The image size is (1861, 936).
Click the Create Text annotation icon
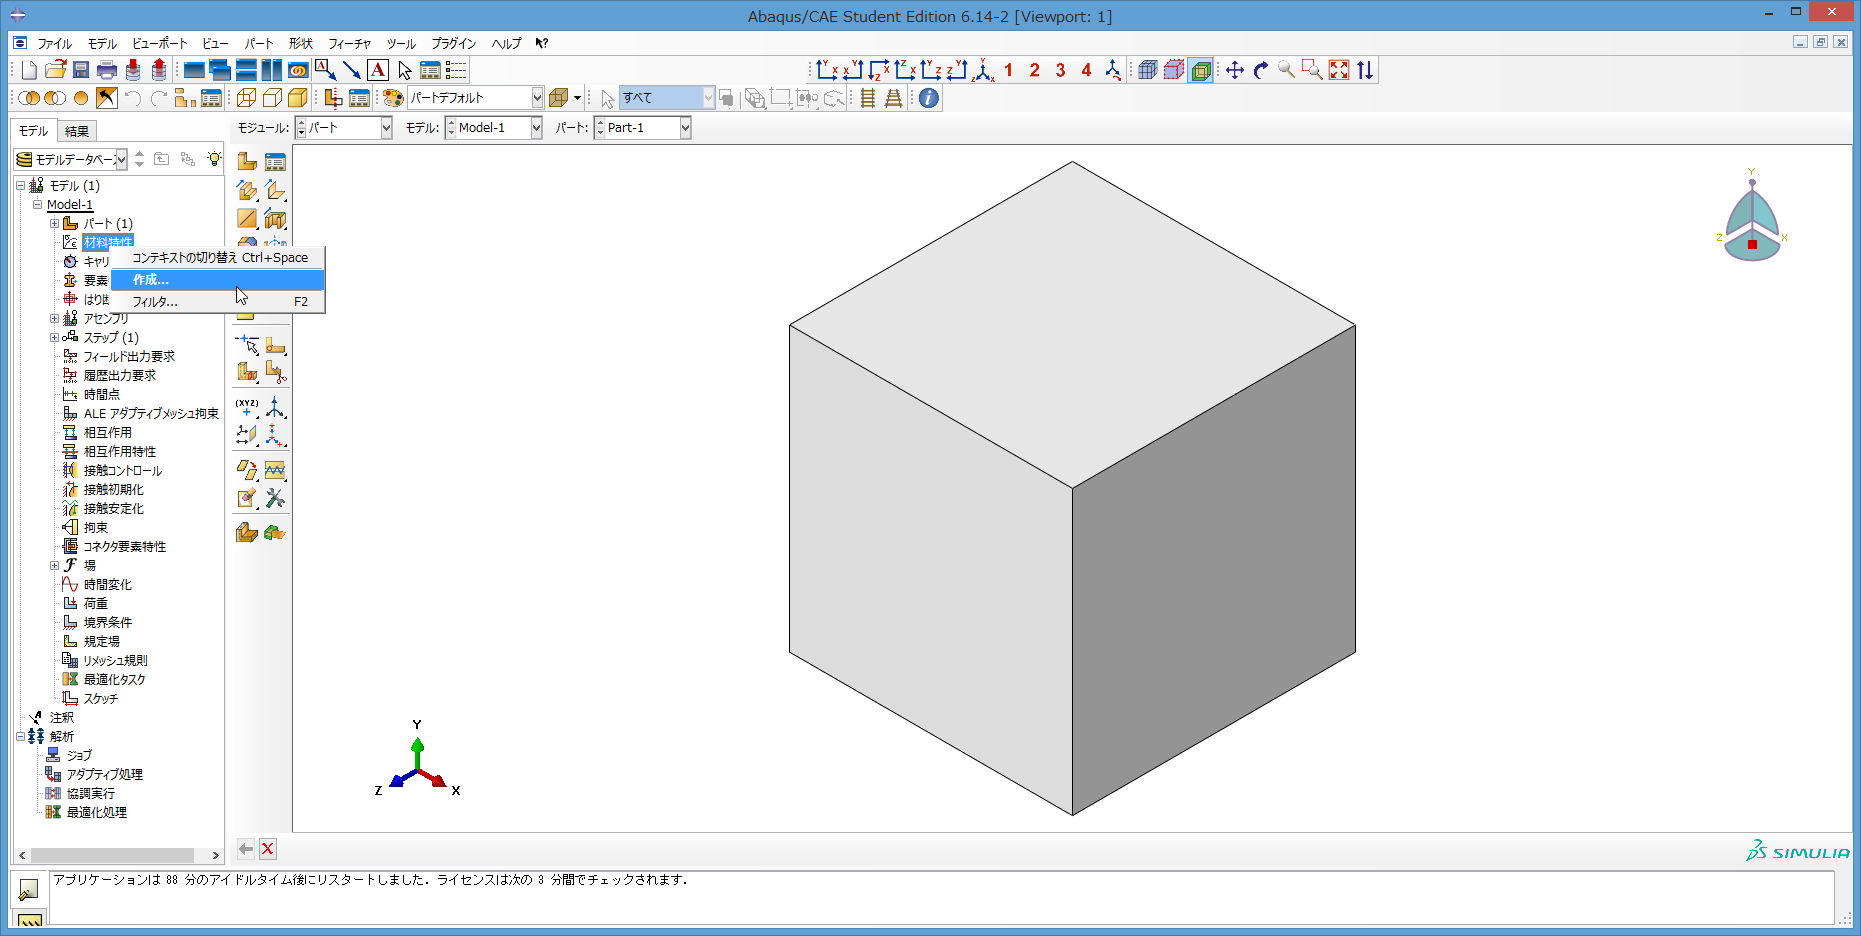tap(378, 70)
